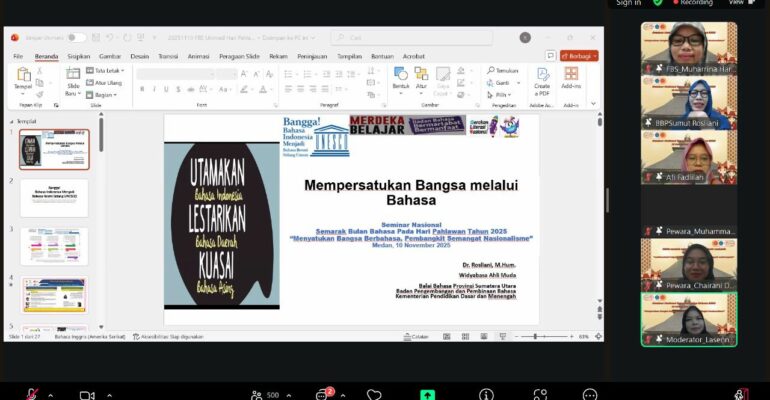Click the Berbagi share button
The width and height of the screenshot is (770, 400).
pyautogui.click(x=579, y=57)
